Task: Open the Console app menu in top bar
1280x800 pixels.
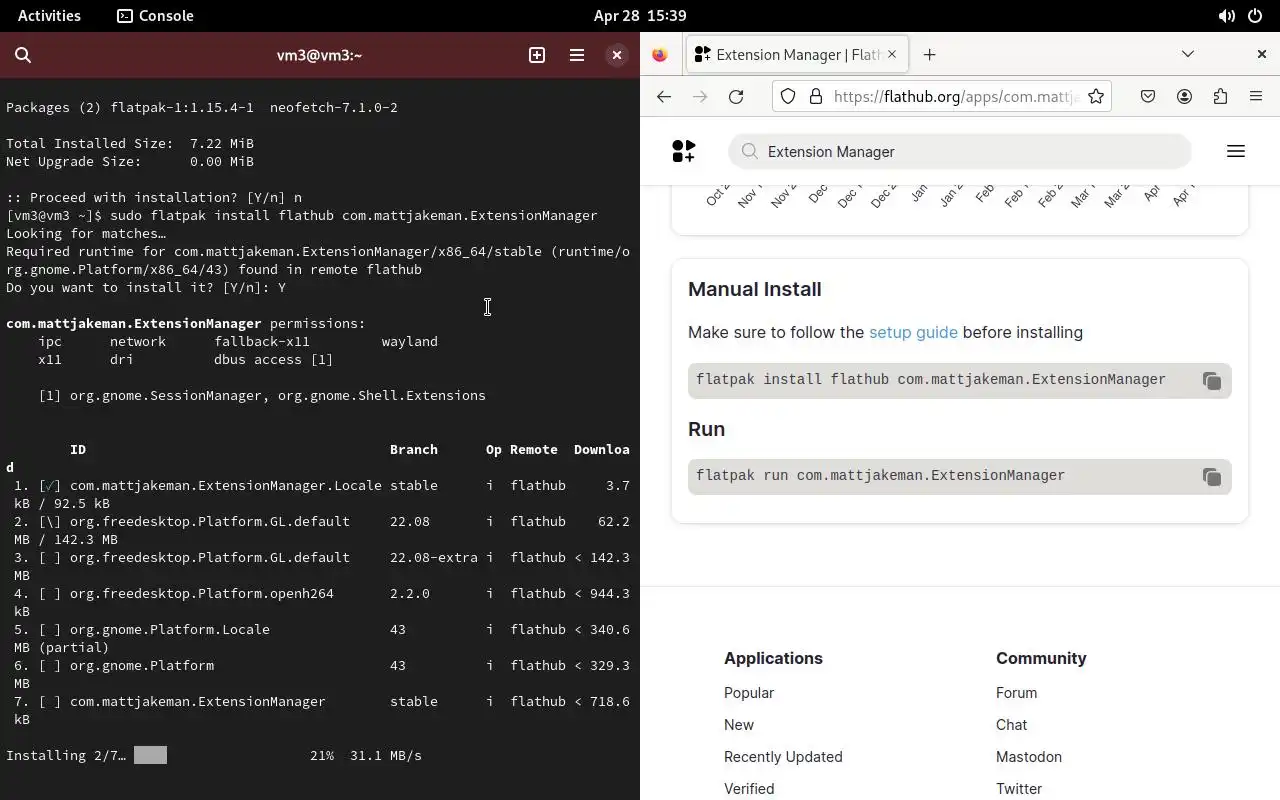Action: coord(155,15)
